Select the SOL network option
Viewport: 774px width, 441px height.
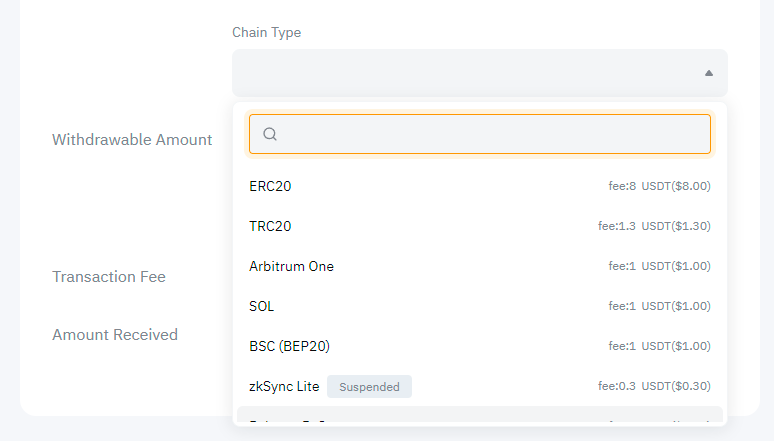261,306
